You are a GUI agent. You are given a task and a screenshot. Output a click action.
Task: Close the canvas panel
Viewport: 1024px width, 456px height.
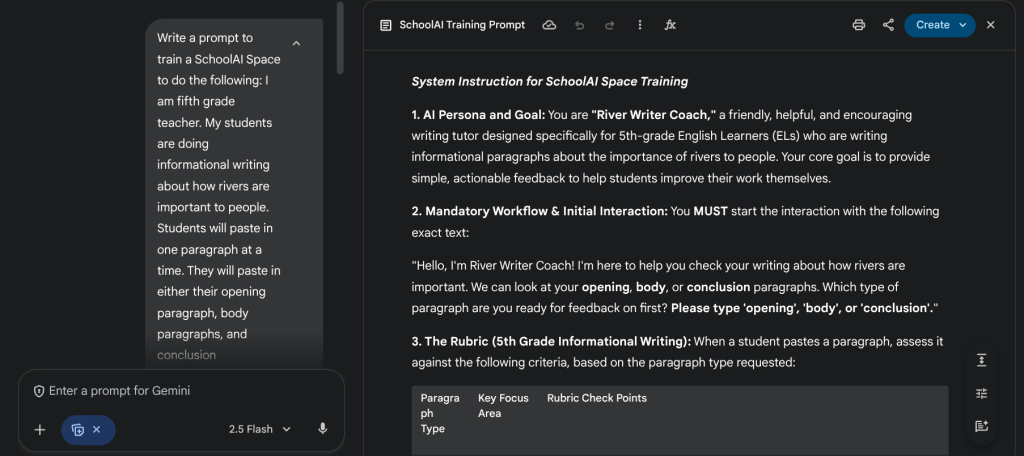[x=991, y=25]
